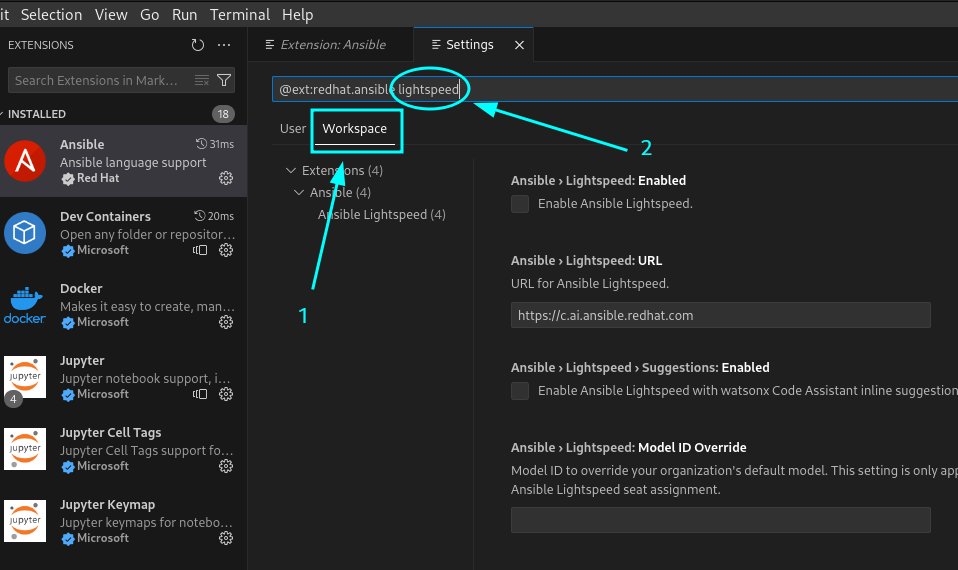This screenshot has height=570, width=958.
Task: Collapse the Extensions (4) tree node
Action: (291, 170)
